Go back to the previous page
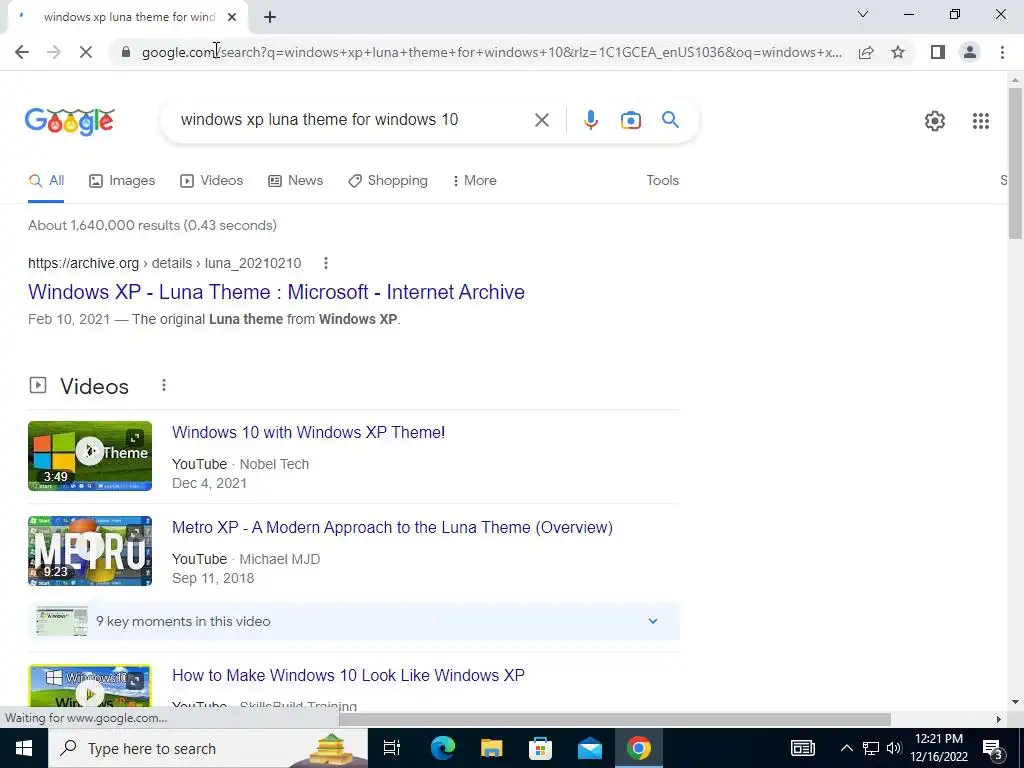The height and width of the screenshot is (768, 1024). pyautogui.click(x=22, y=52)
